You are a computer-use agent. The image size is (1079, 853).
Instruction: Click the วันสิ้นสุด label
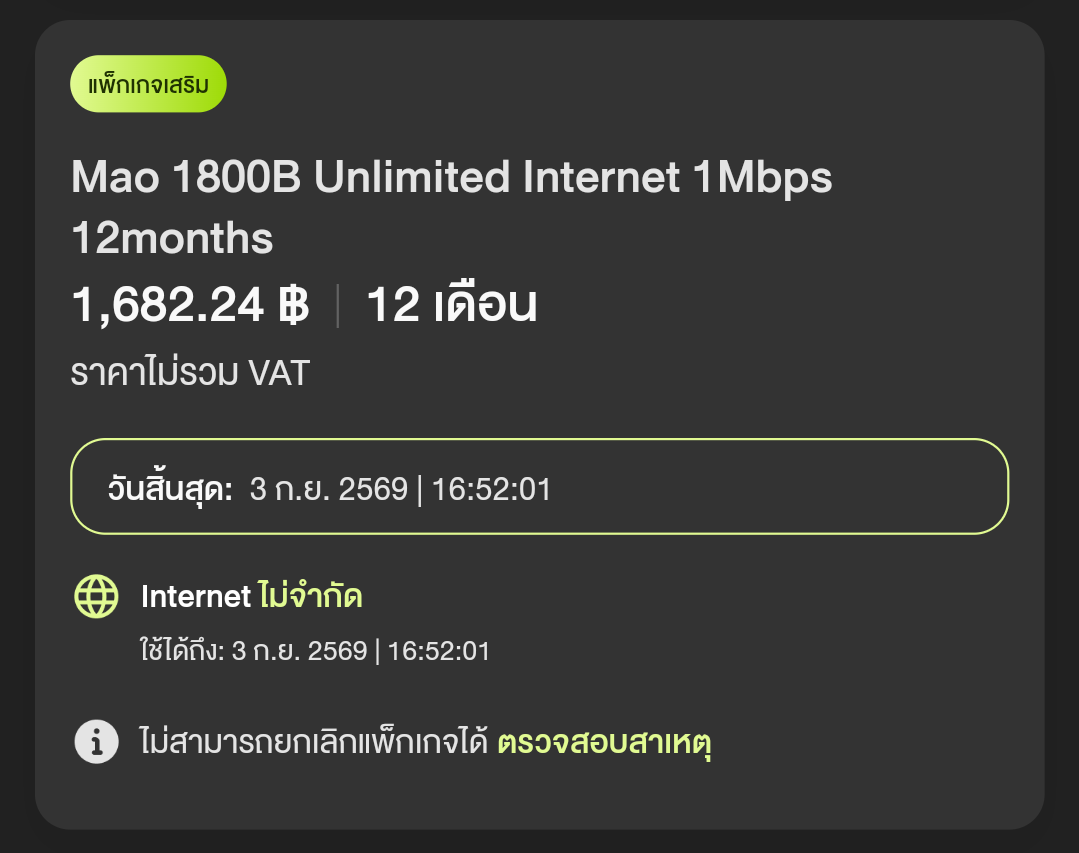point(170,489)
